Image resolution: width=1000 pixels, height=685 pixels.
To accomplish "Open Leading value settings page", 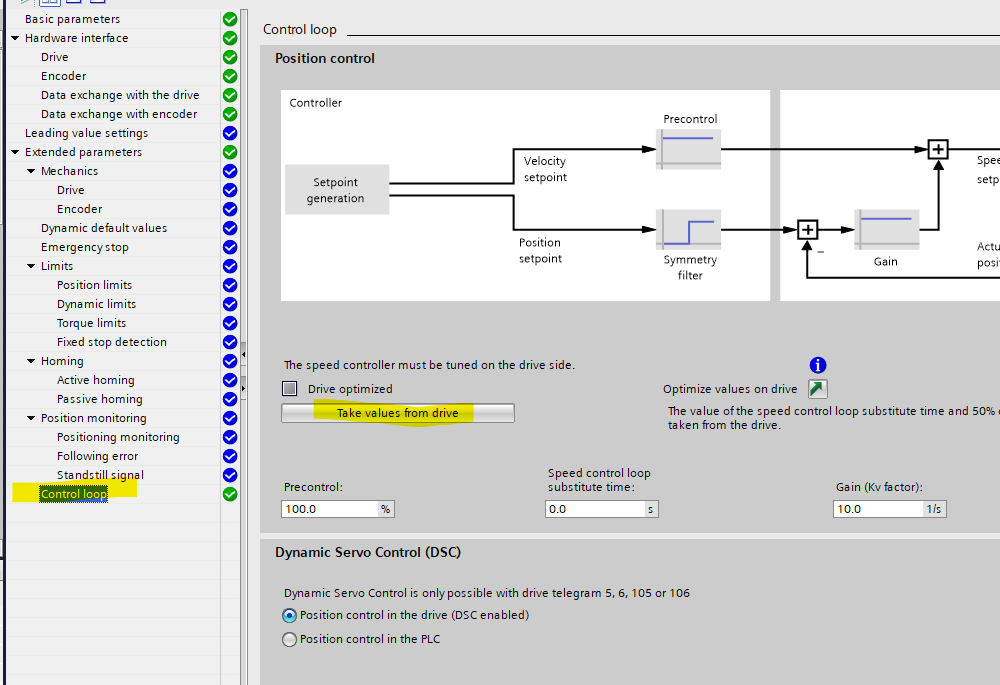I will pyautogui.click(x=86, y=133).
